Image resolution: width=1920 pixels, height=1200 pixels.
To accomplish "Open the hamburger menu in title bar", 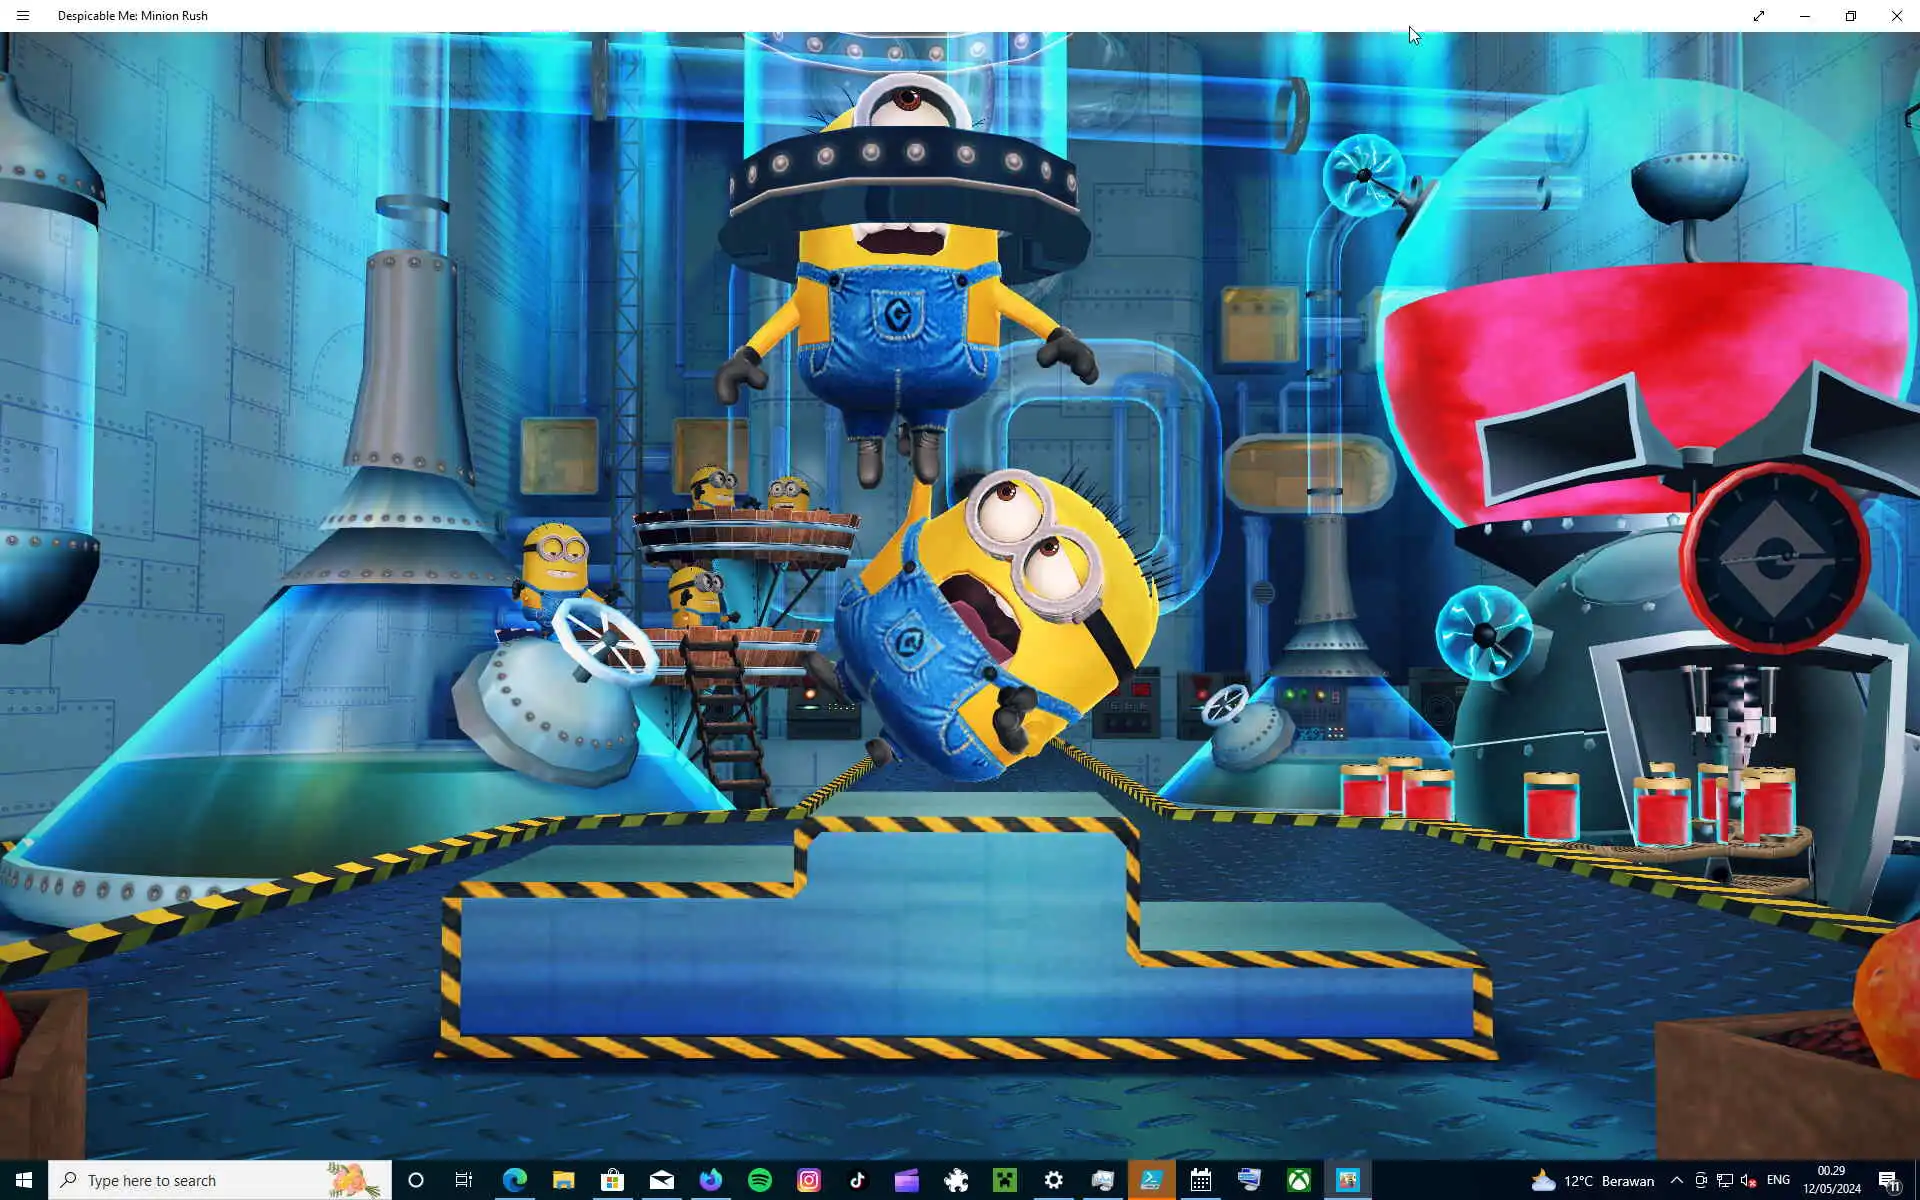I will 23,16.
